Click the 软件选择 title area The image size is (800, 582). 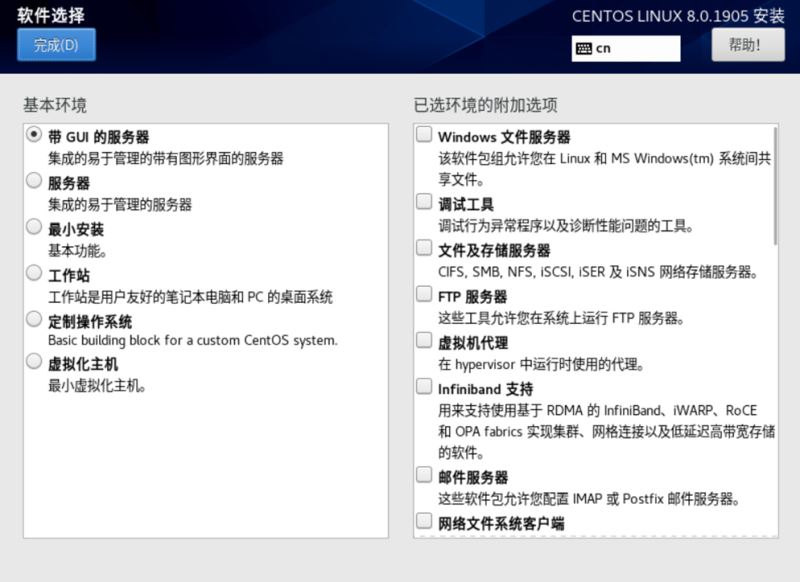click(50, 16)
